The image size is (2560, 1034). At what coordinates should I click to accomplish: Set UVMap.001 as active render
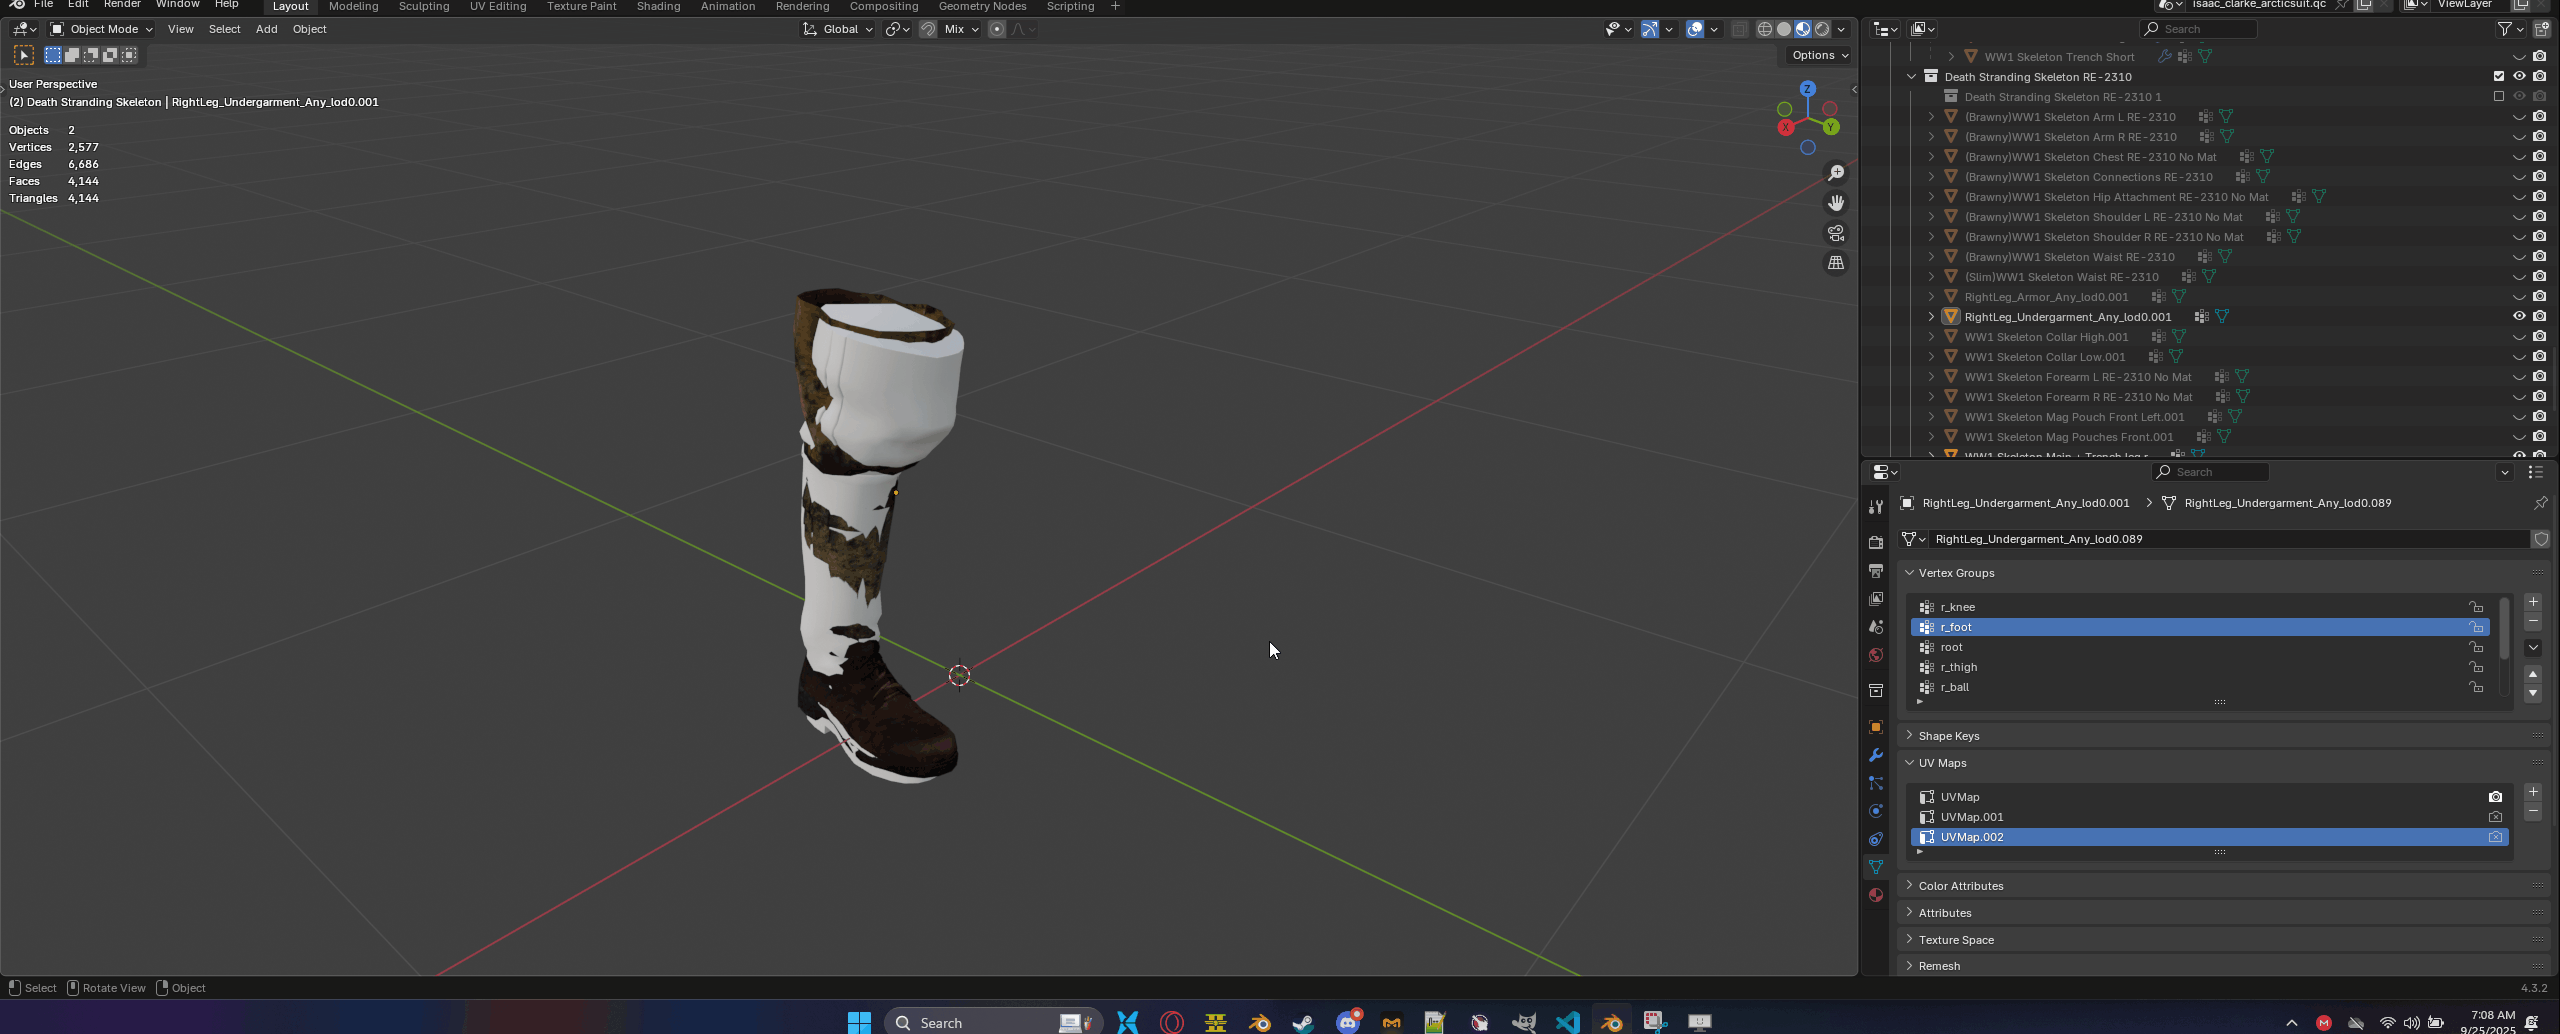point(2495,817)
